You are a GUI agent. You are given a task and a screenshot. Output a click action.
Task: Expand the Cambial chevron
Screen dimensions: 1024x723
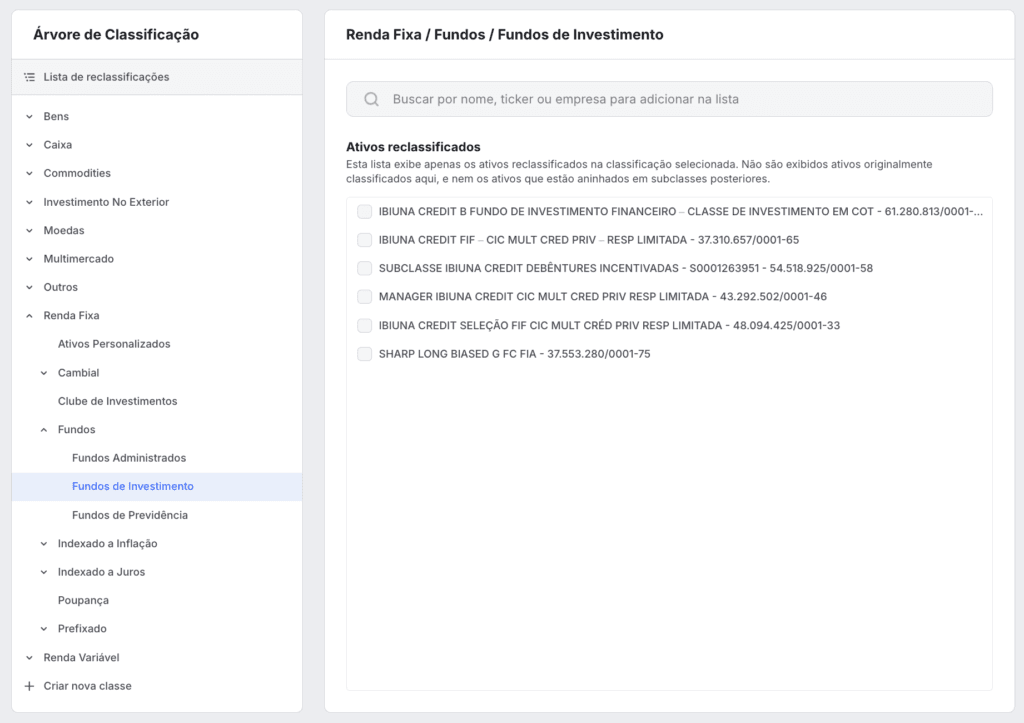click(x=44, y=373)
